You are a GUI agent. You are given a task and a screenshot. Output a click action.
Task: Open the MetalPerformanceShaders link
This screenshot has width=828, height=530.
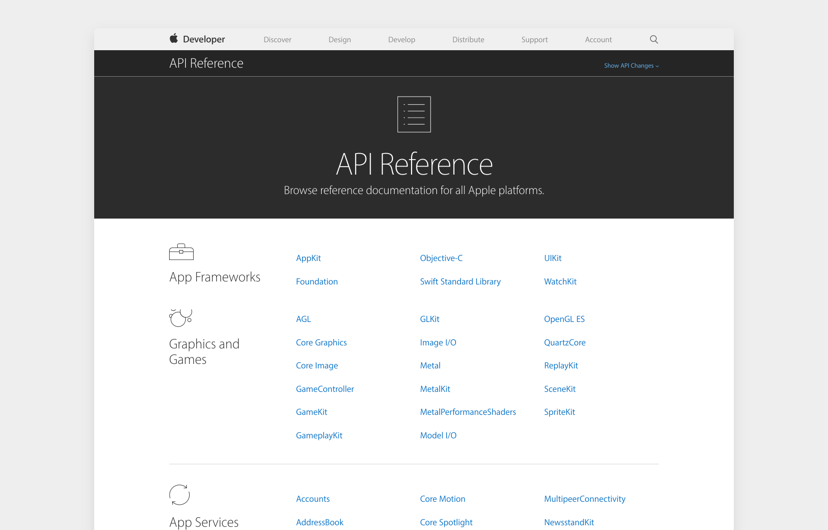pyautogui.click(x=468, y=412)
